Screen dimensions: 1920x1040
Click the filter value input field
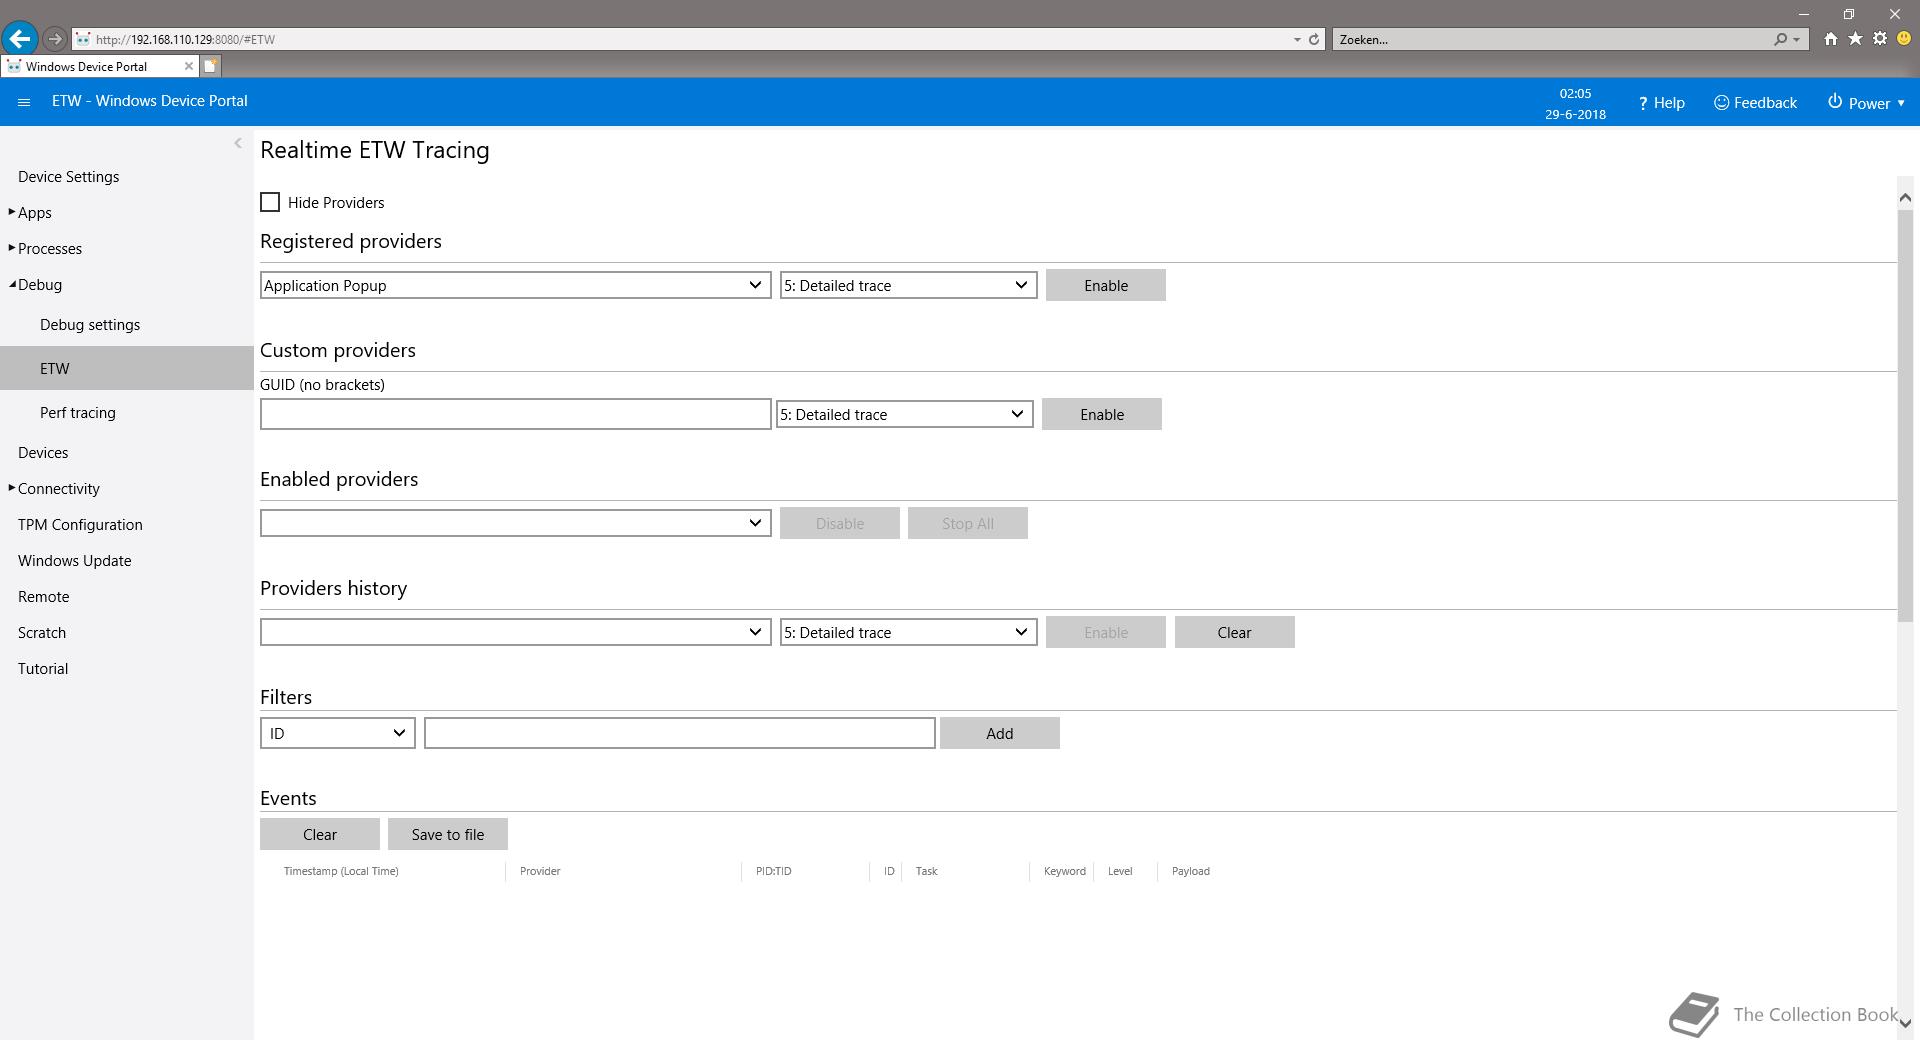pyautogui.click(x=680, y=733)
